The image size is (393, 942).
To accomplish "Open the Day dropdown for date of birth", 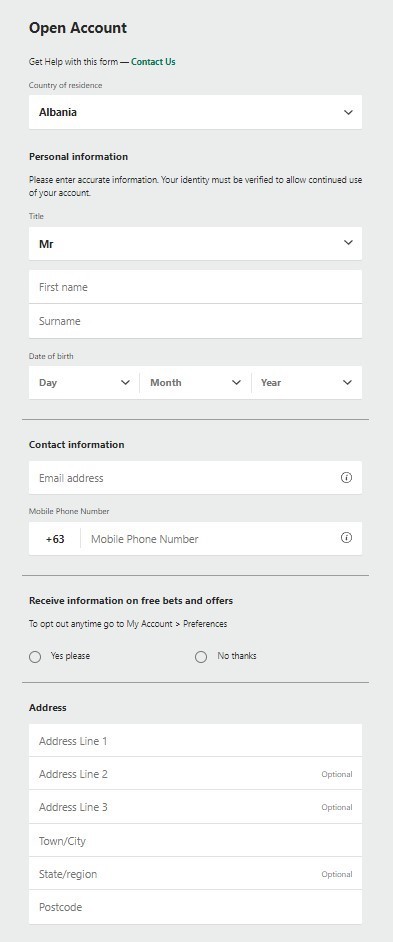I will coord(84,383).
